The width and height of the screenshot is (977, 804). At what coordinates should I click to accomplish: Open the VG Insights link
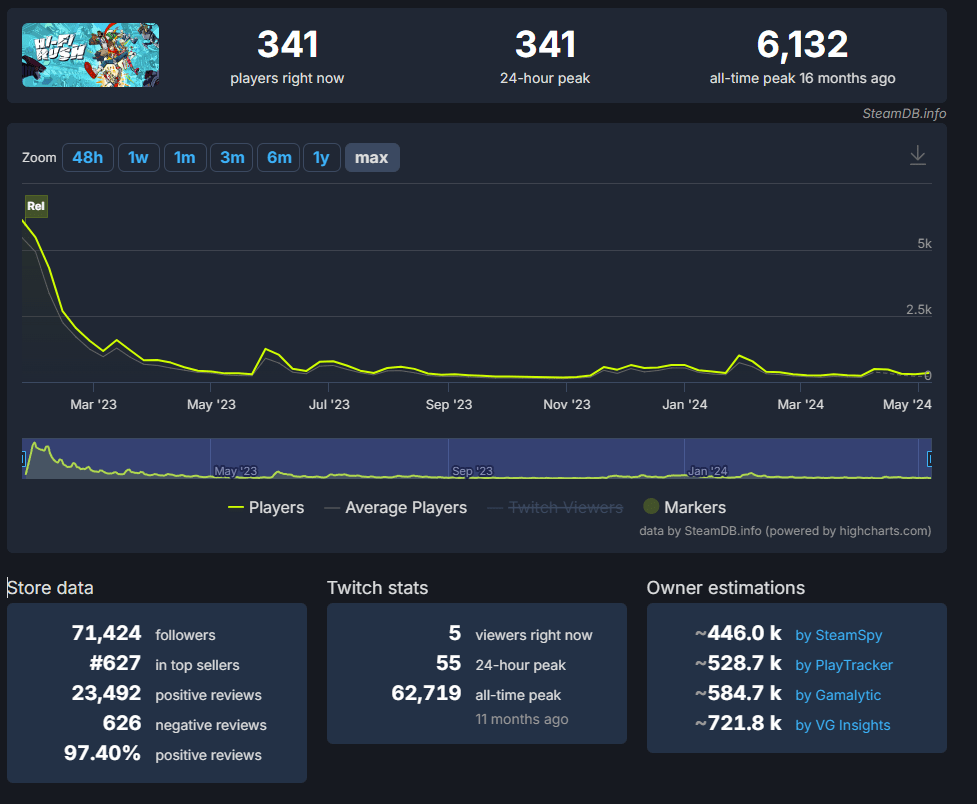842,725
